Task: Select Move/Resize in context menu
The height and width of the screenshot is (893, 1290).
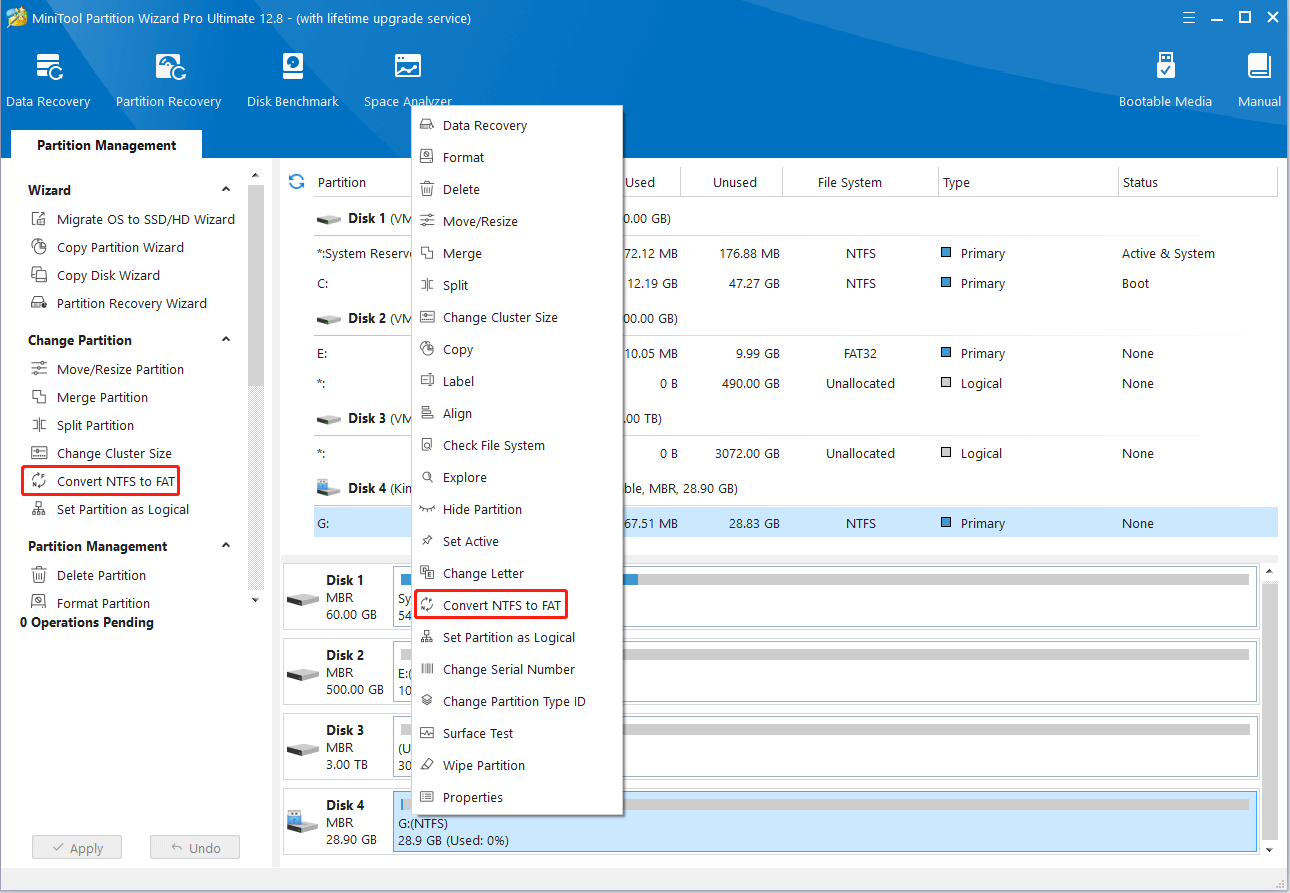Action: pyautogui.click(x=517, y=221)
